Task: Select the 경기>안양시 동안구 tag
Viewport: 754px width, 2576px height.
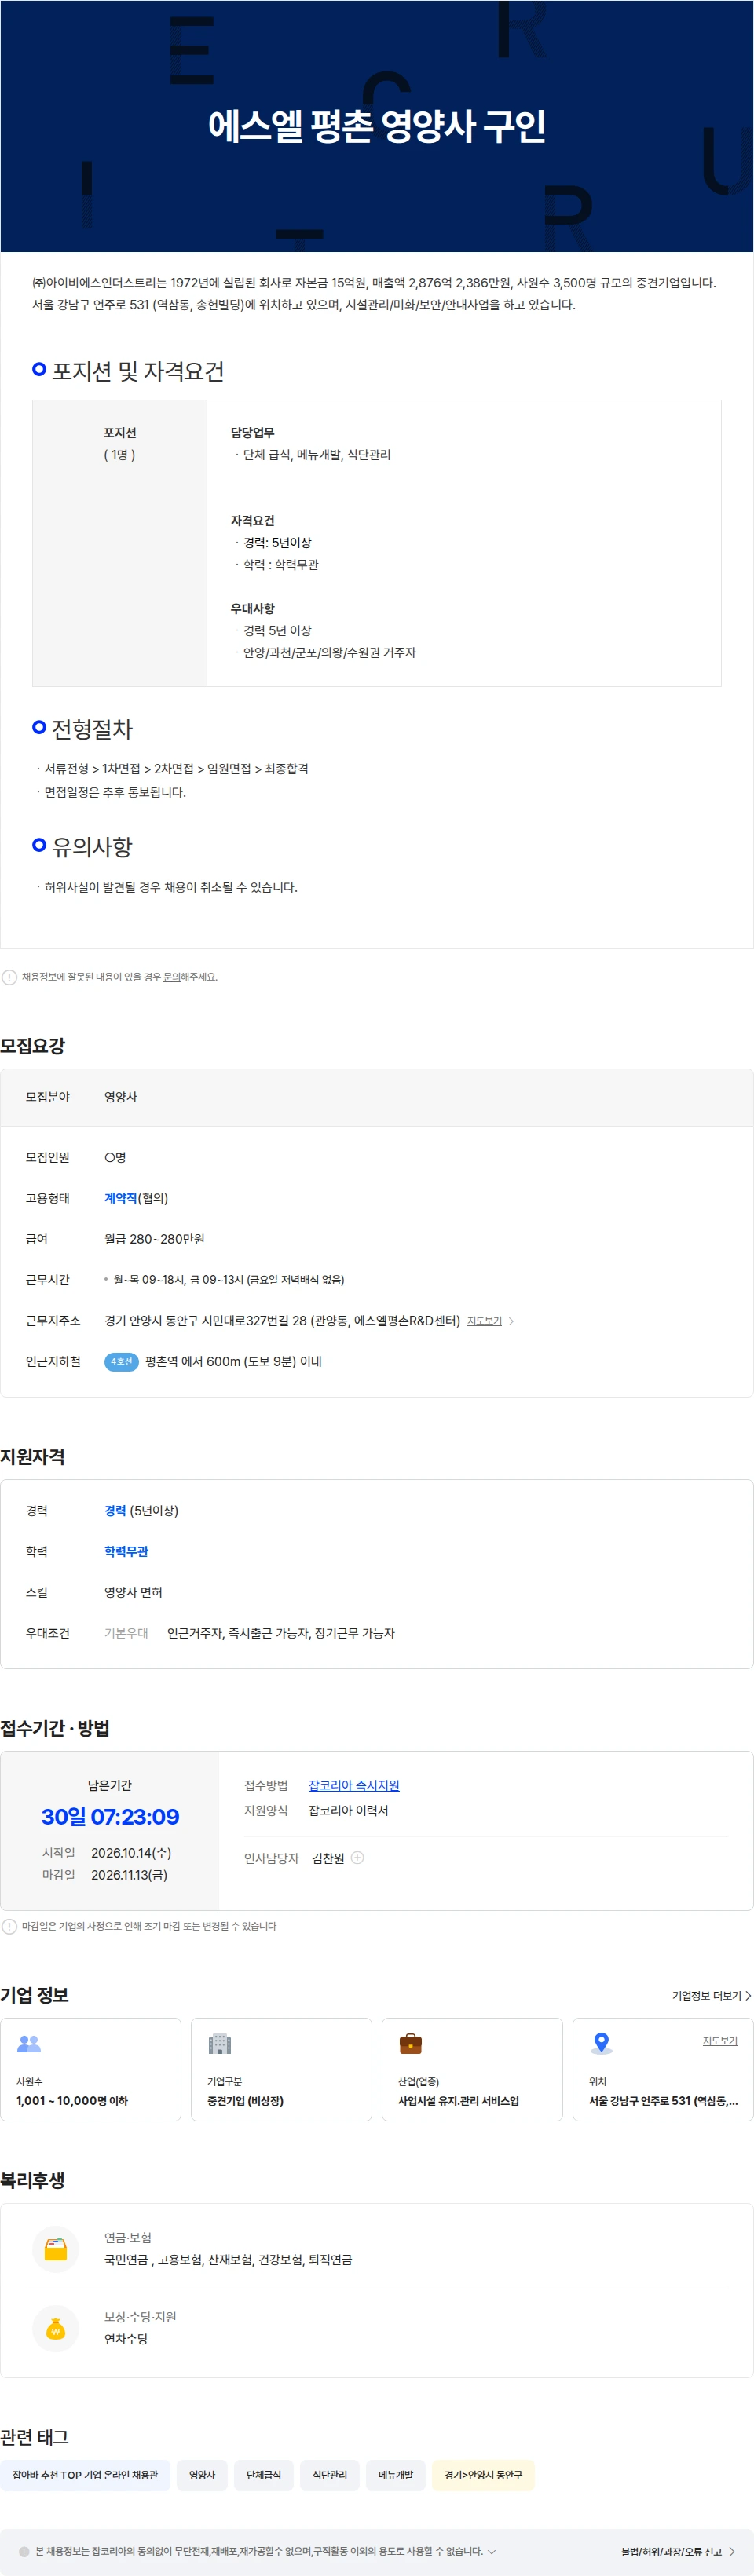Action: click(483, 2474)
